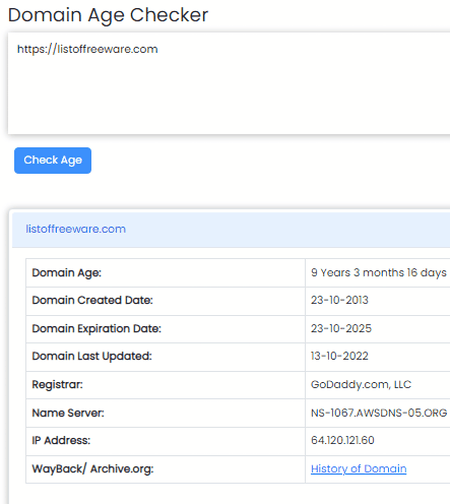
Task: Select the Name Server value NS-1067.AWSDNS-05.ORG
Action: tap(379, 413)
